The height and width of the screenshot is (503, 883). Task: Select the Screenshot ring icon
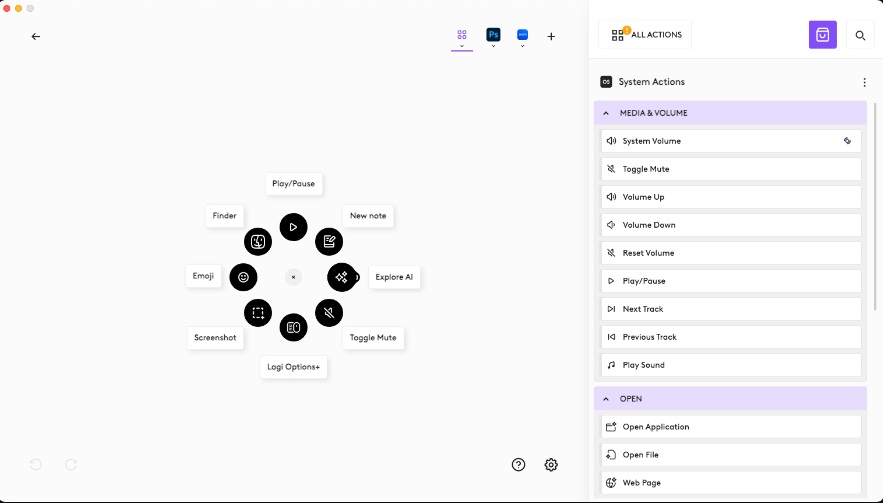(x=258, y=312)
